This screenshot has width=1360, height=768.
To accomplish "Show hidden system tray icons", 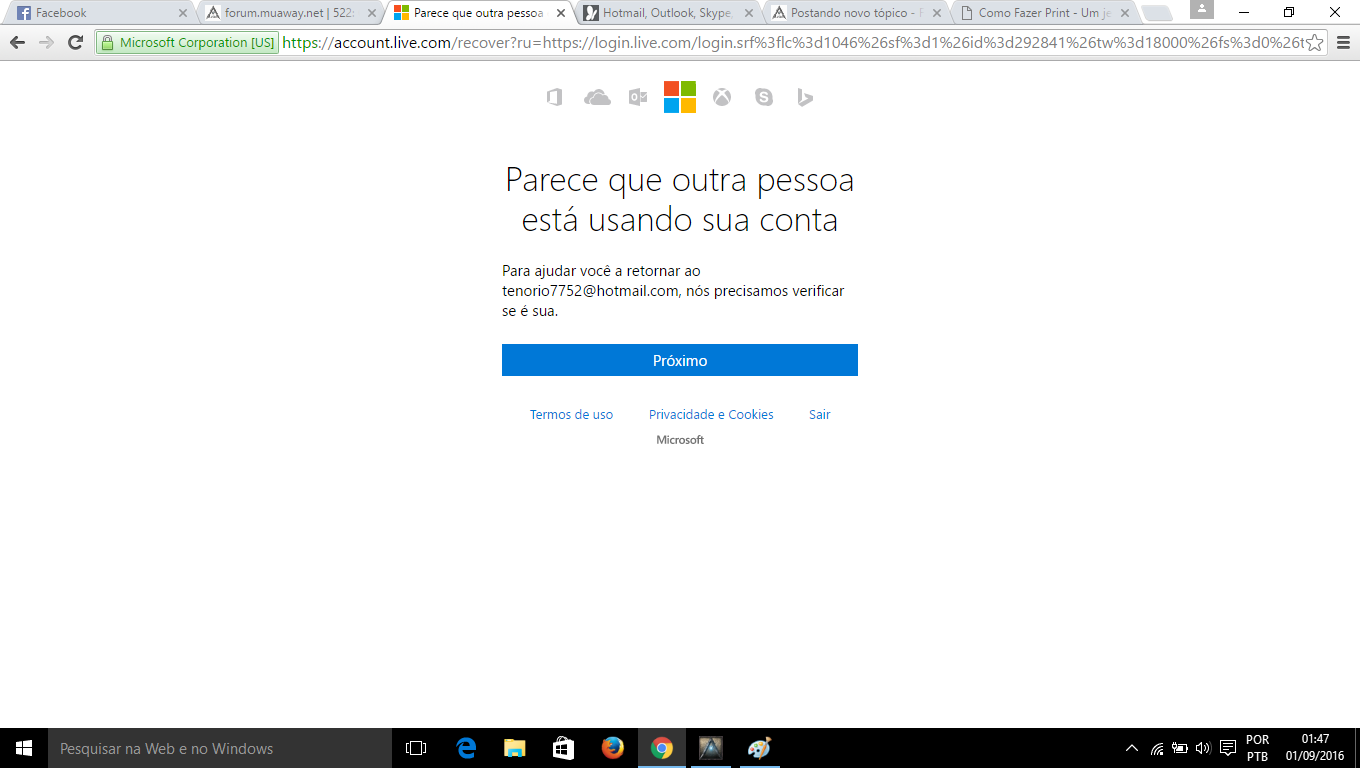I will (x=1132, y=748).
